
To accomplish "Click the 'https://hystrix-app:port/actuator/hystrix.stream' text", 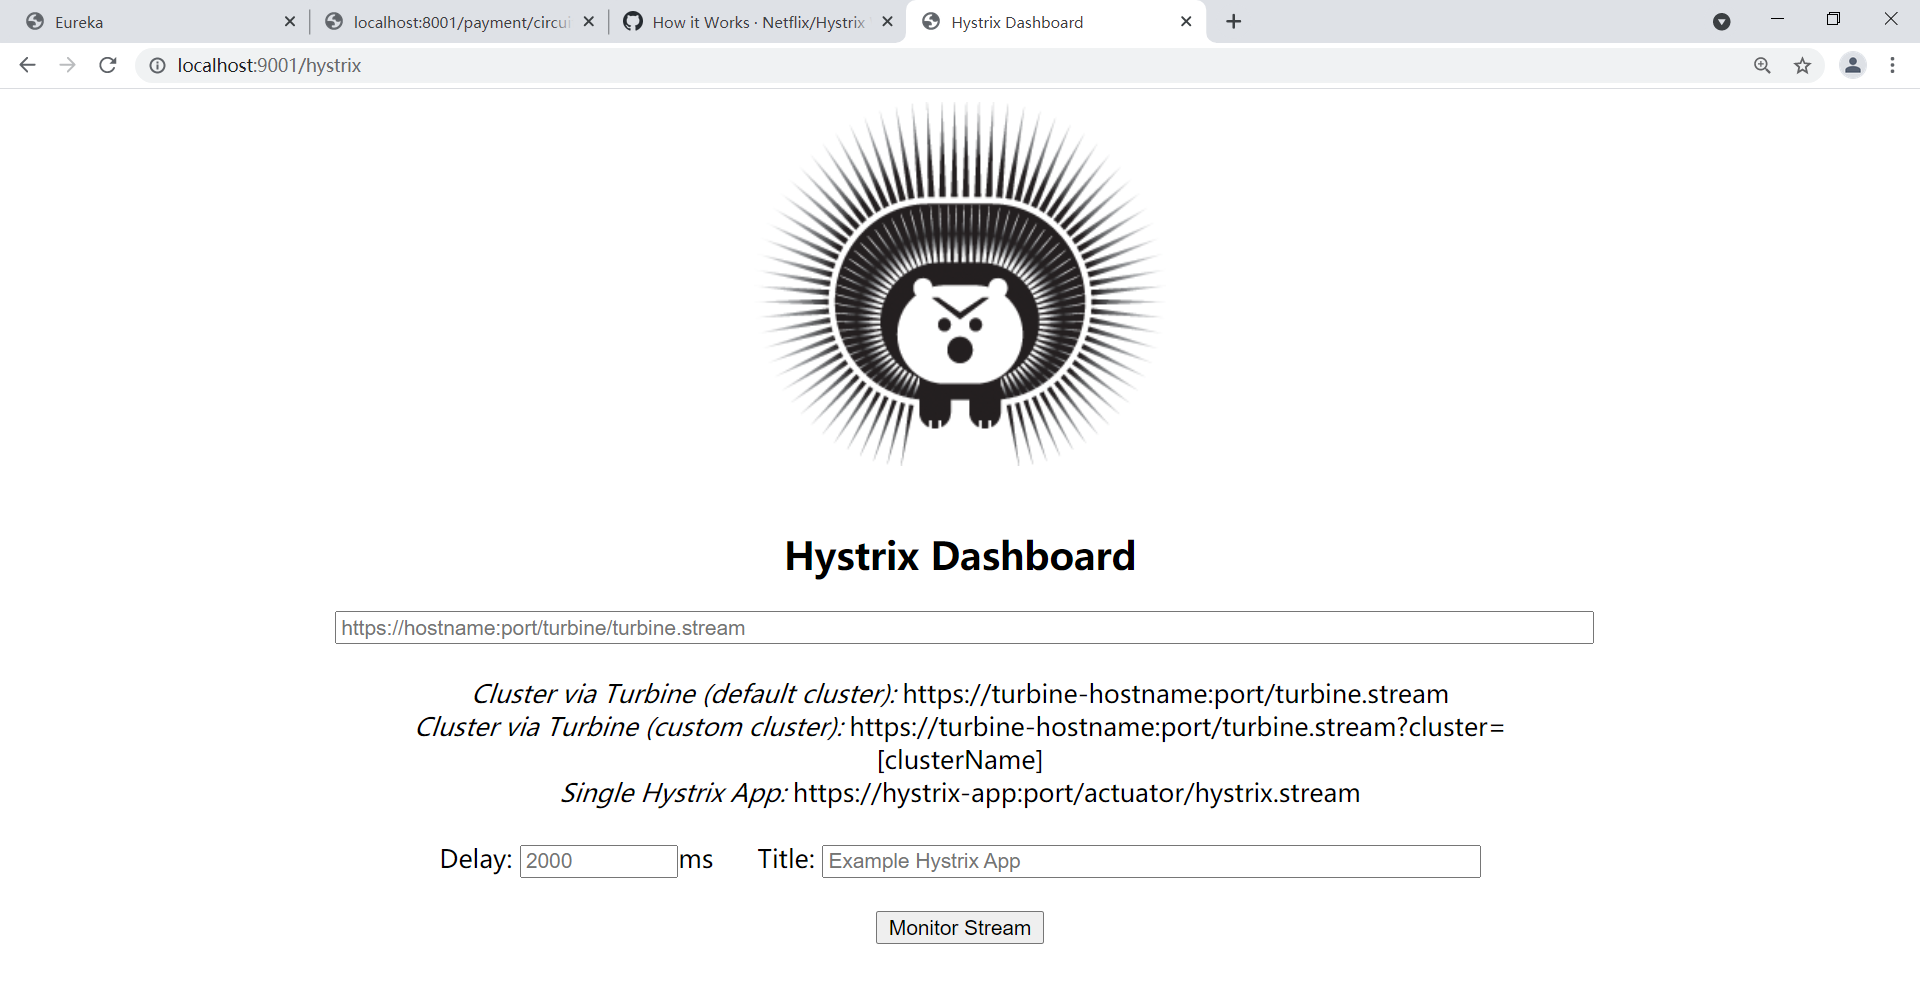I will point(1076,793).
